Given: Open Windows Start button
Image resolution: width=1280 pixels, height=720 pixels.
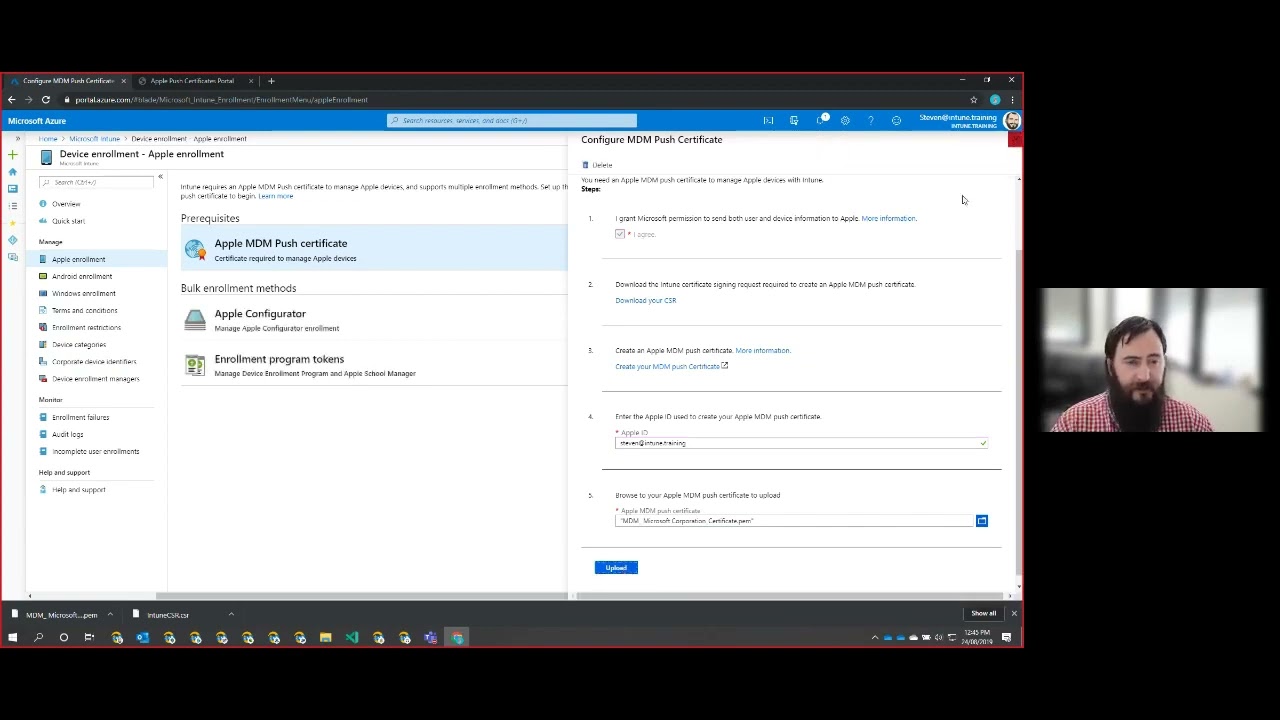Looking at the screenshot, I should click(12, 637).
